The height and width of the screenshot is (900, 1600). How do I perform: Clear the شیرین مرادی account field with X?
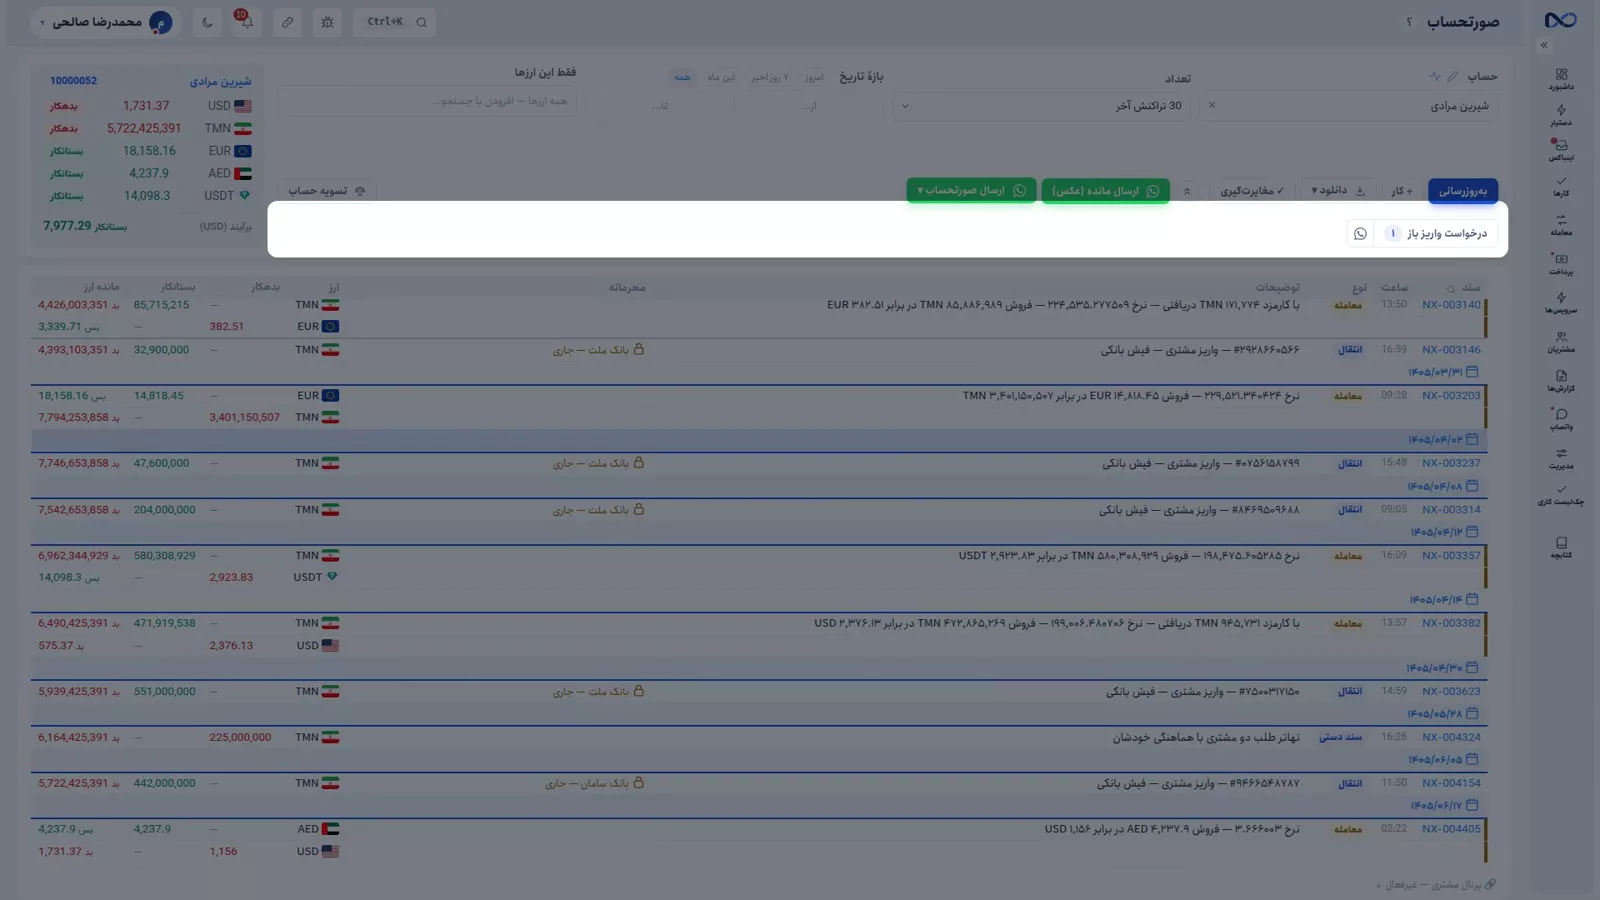pos(1212,105)
